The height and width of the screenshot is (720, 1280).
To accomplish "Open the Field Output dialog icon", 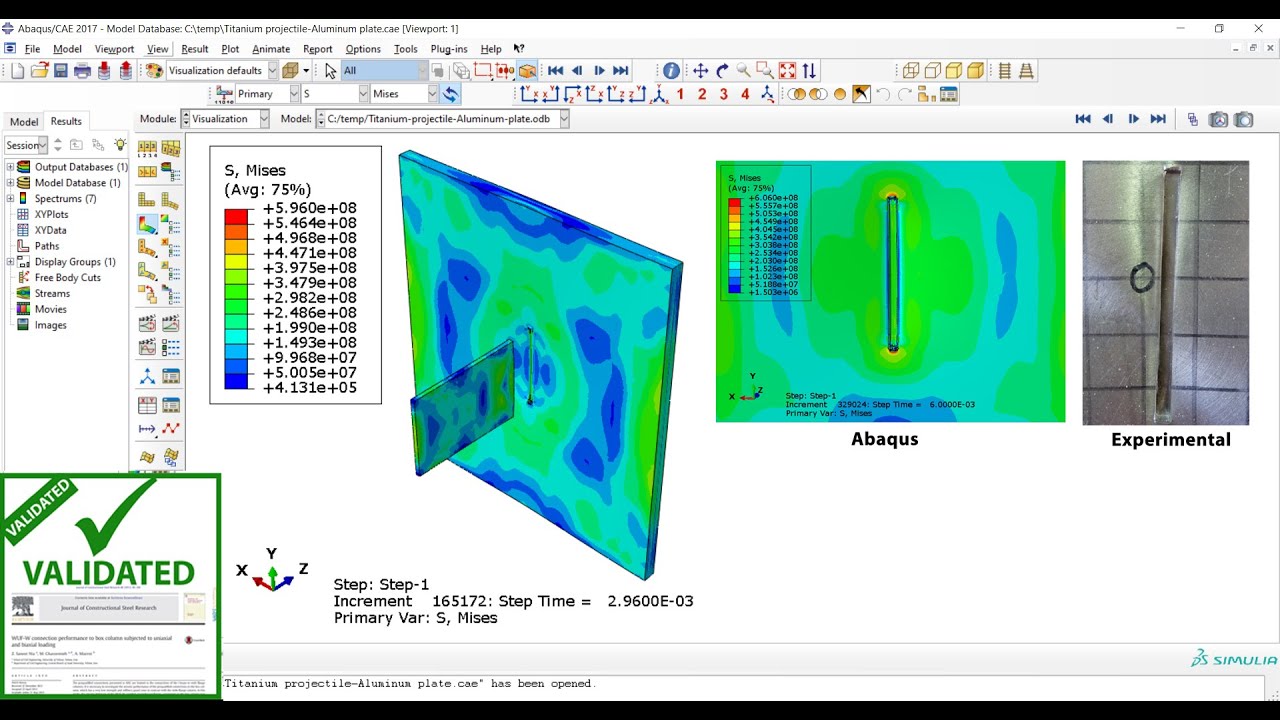I will coord(224,94).
